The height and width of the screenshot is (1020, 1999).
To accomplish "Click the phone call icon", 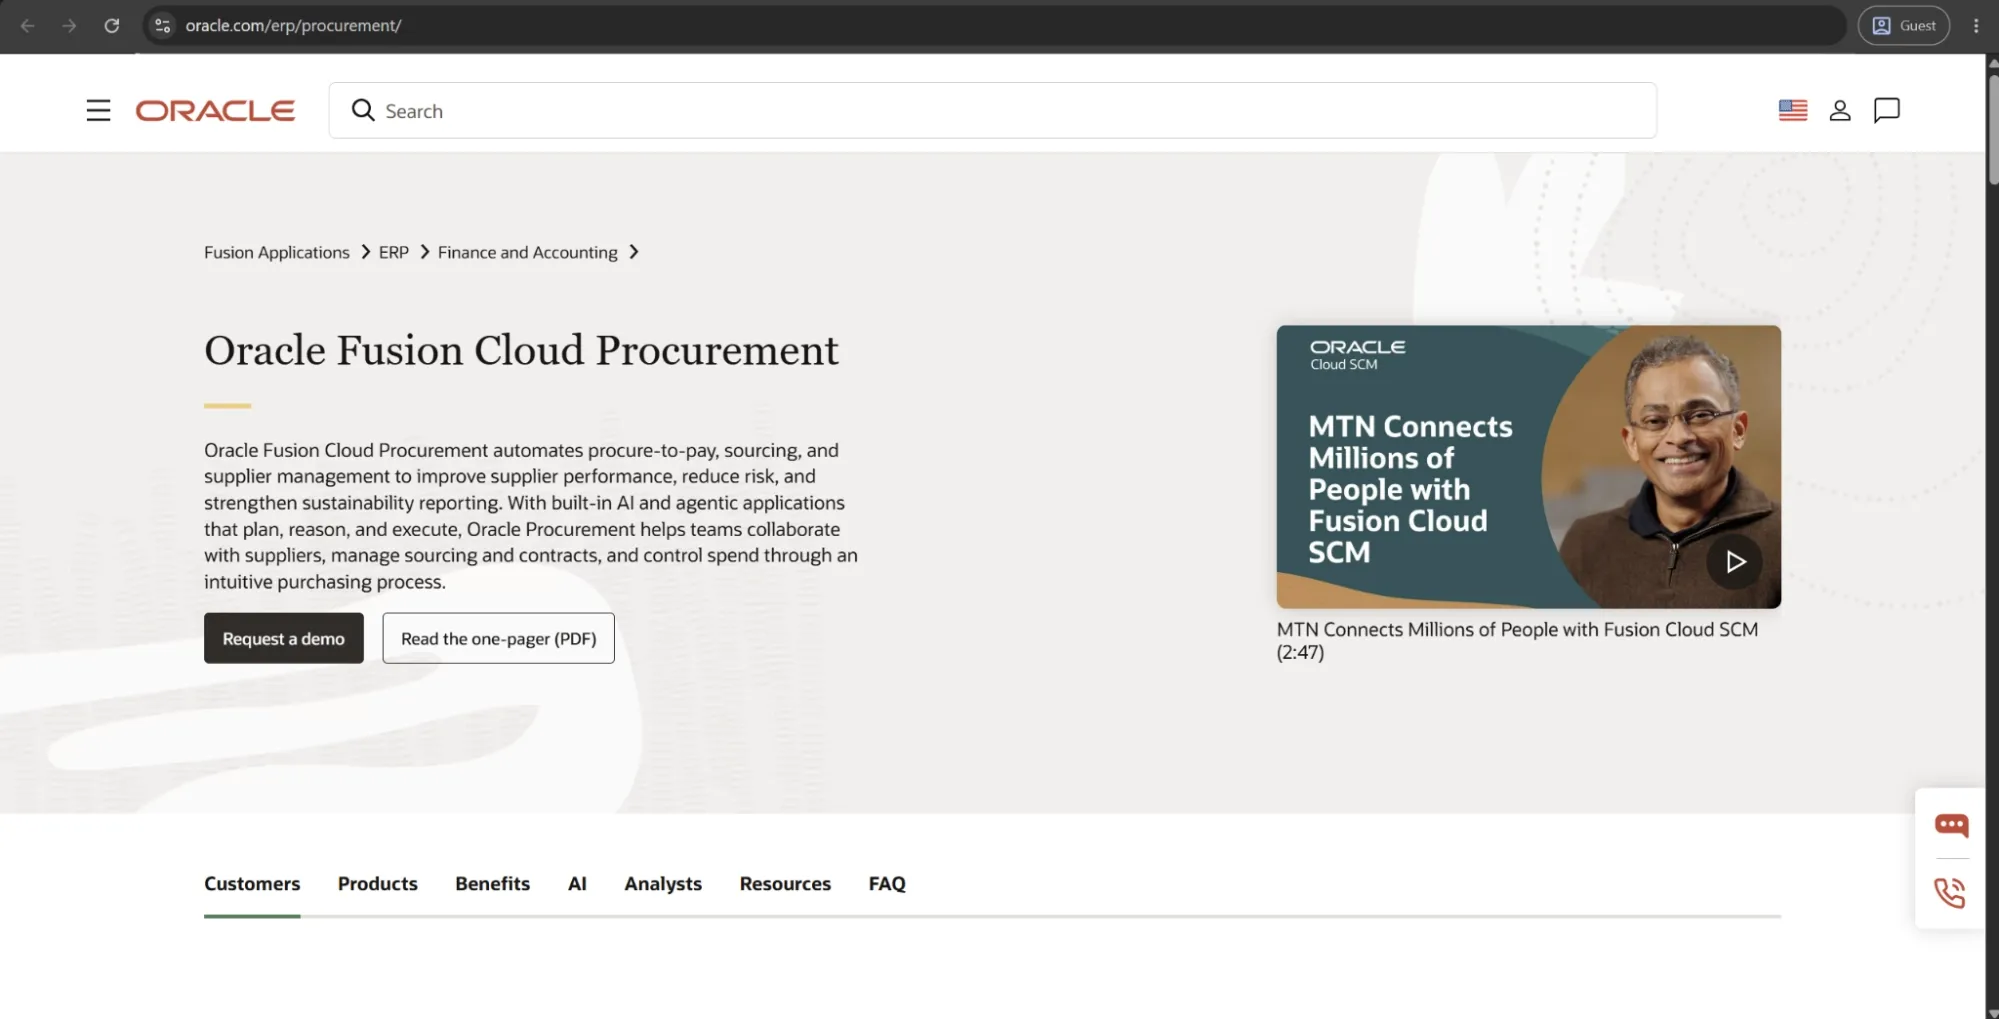I will [x=1950, y=892].
